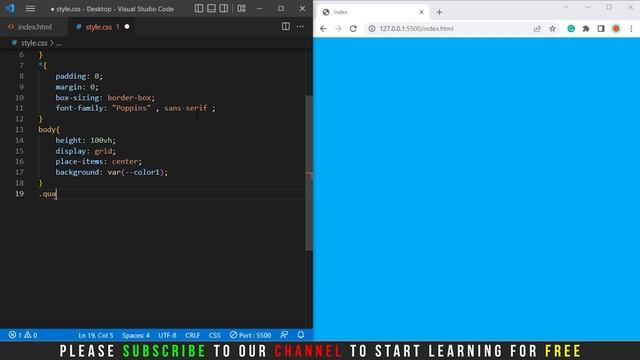
Task: Change the CRLF end of line sequence
Action: pyautogui.click(x=193, y=335)
